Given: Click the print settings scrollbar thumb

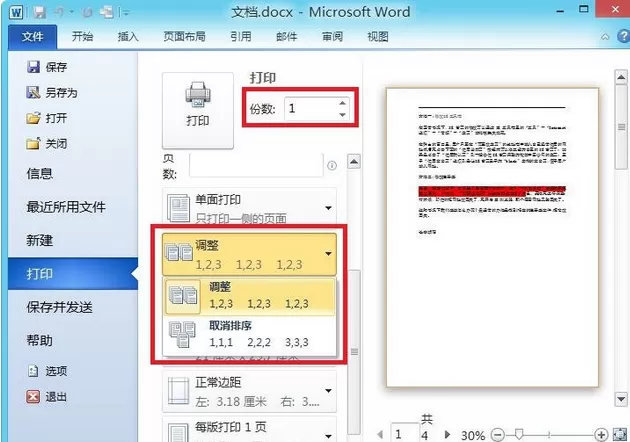Looking at the screenshot, I should (x=354, y=352).
